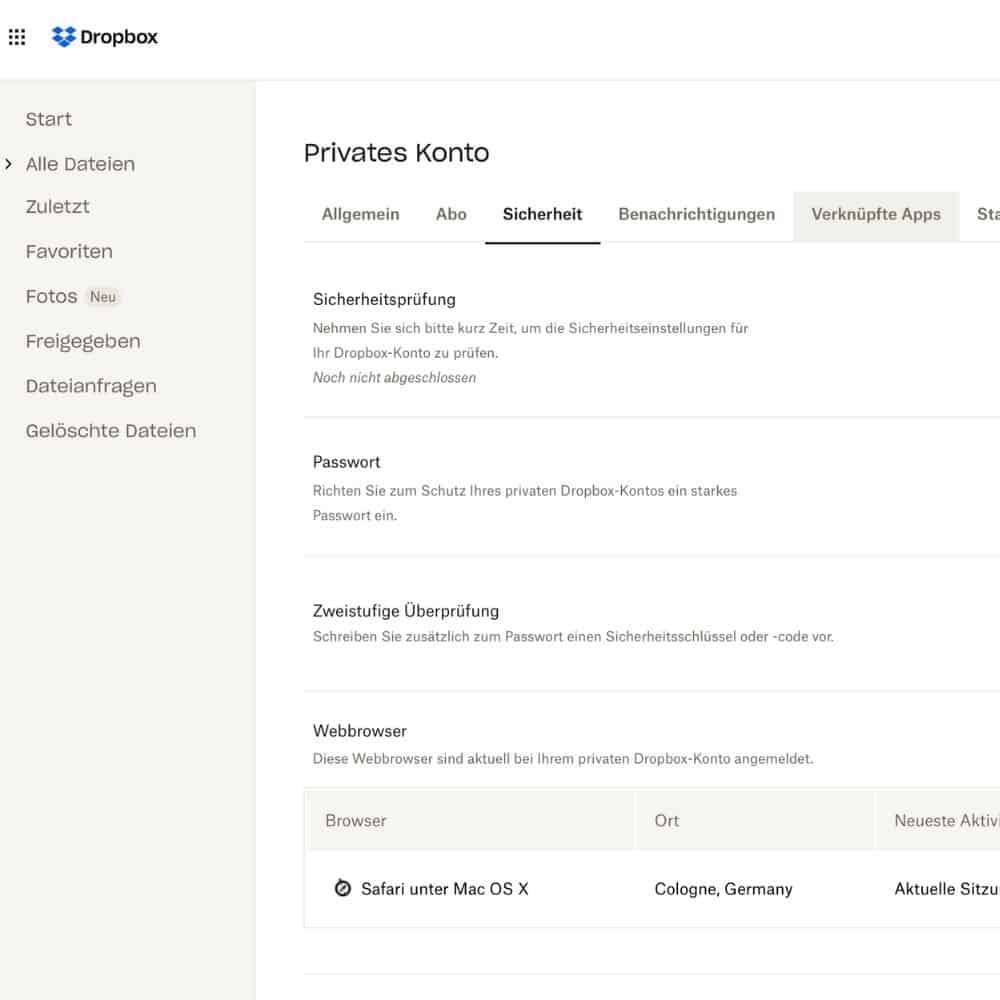Click the Dropbox logo
This screenshot has height=1000, width=1000.
105,37
